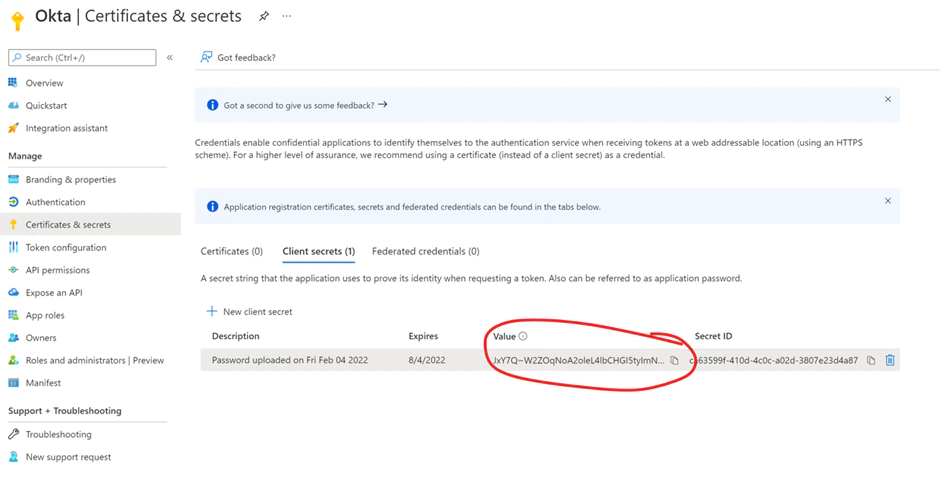Click the Roles and administrators icon

tap(13, 360)
